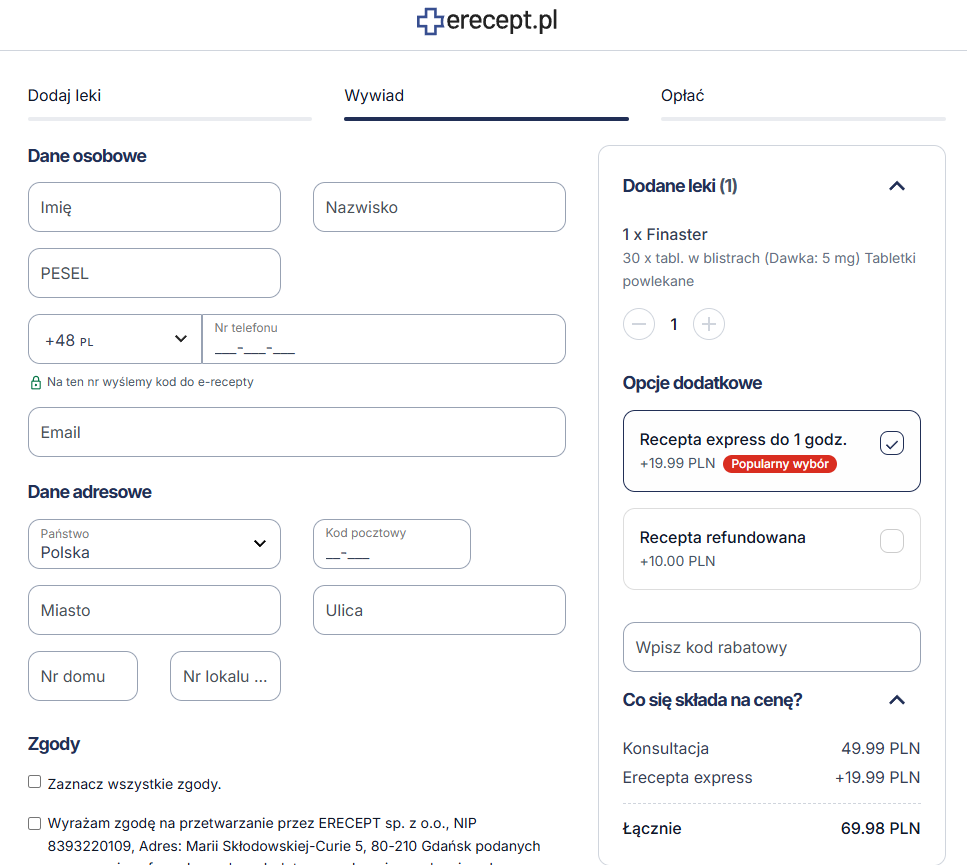
Task: Click the quantity value 1 between stepper buttons
Action: (x=674, y=324)
